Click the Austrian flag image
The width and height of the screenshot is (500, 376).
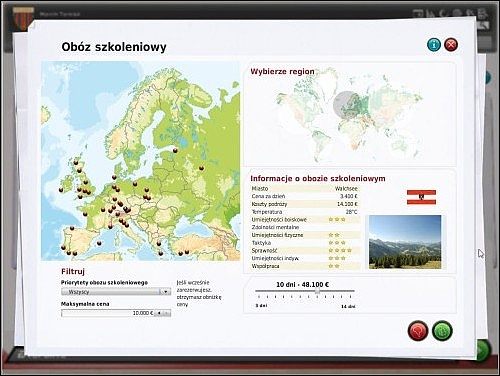point(421,197)
